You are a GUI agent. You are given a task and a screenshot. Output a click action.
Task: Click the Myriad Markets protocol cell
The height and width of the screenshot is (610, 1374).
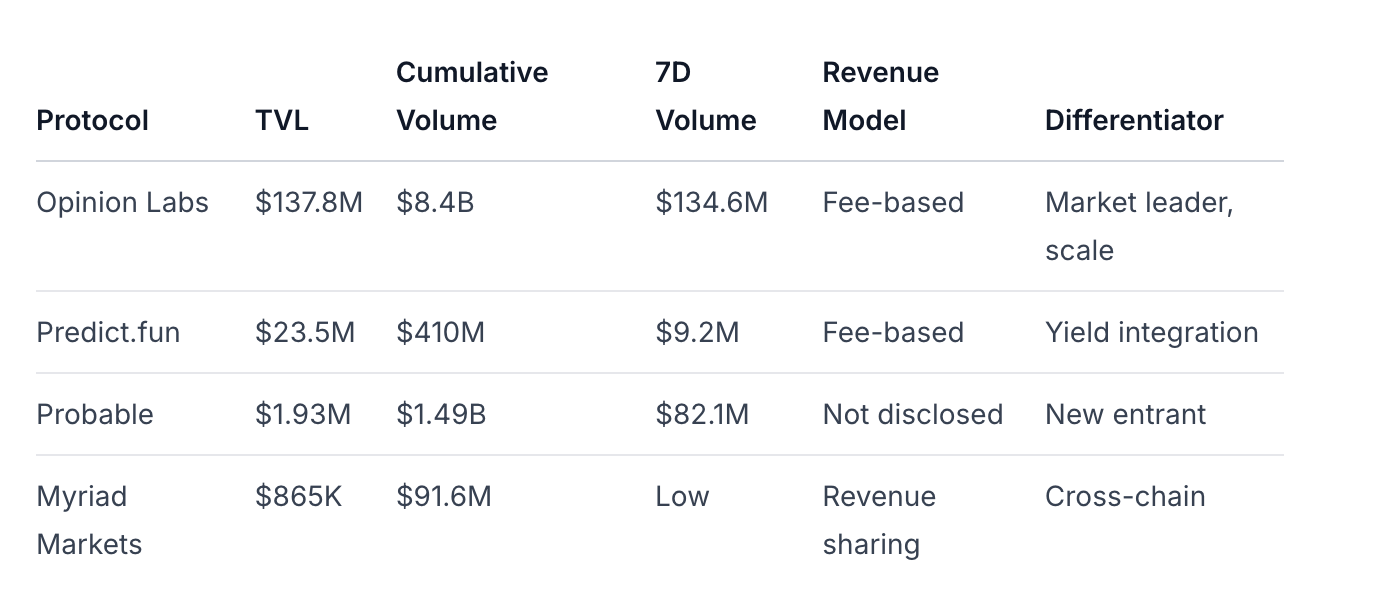(x=89, y=521)
